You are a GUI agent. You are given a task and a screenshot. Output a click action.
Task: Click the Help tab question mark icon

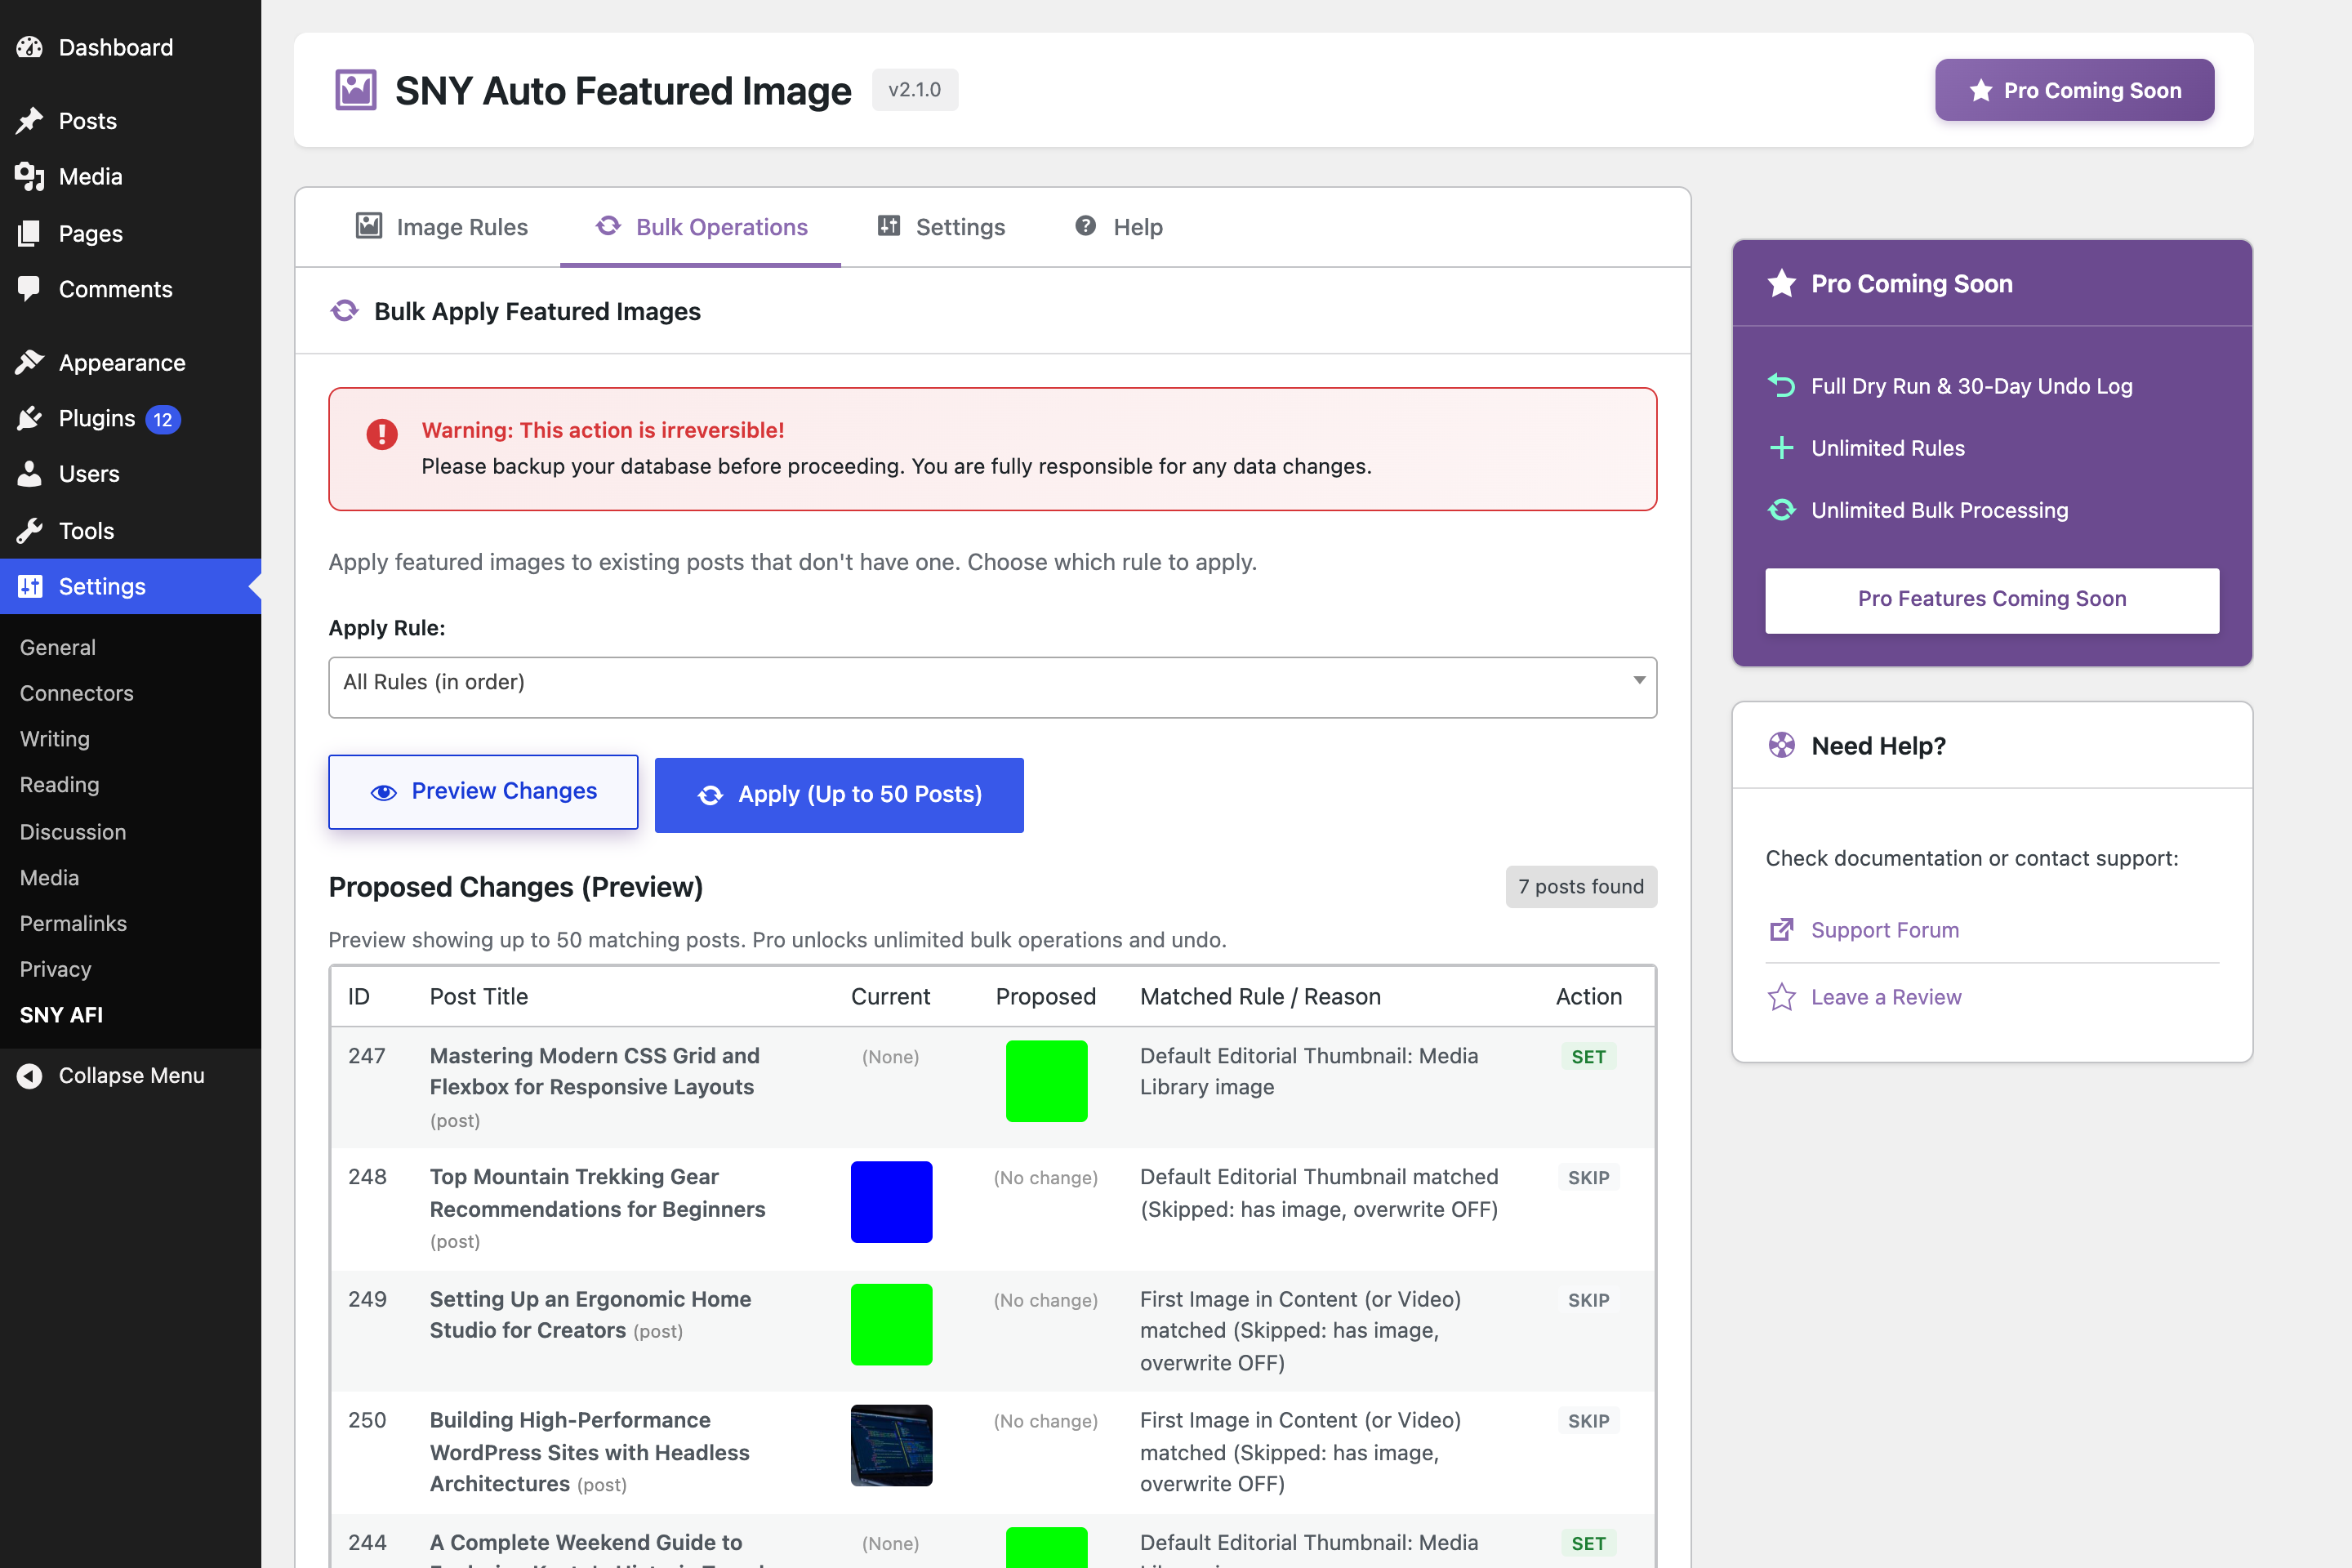click(x=1086, y=226)
